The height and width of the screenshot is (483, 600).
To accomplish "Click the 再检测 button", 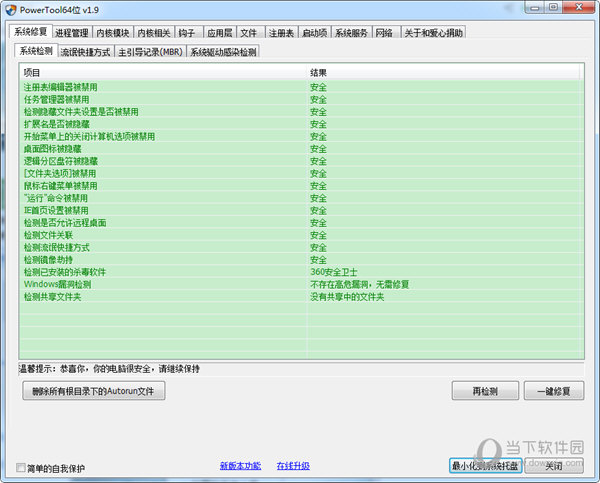I will coord(485,391).
